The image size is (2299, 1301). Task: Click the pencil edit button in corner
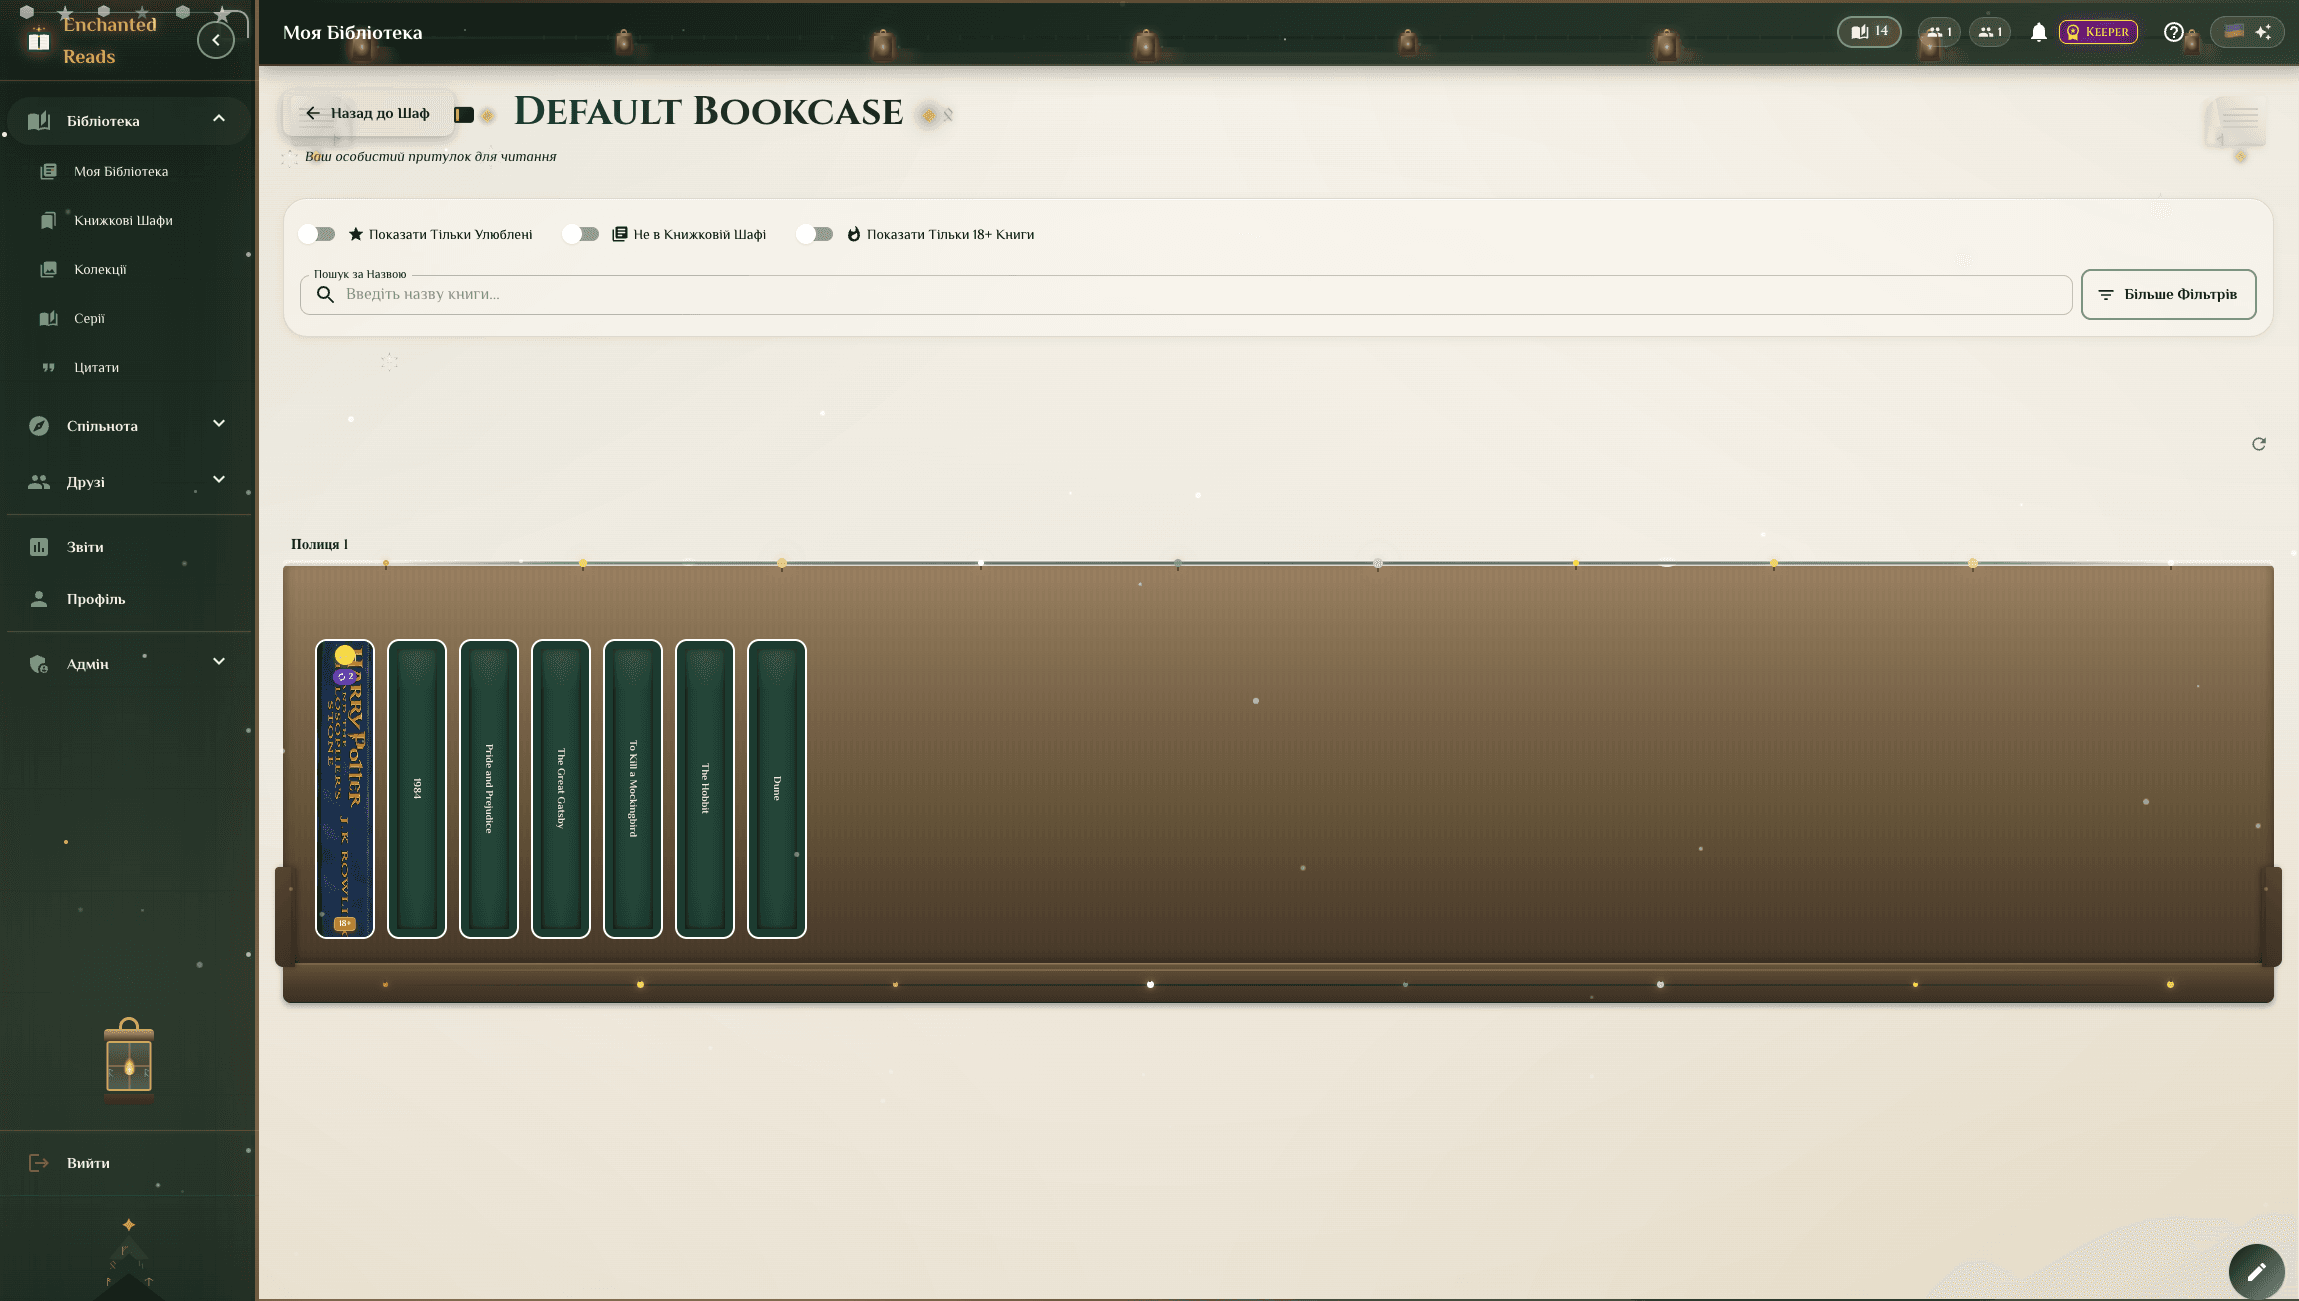click(x=2256, y=1272)
